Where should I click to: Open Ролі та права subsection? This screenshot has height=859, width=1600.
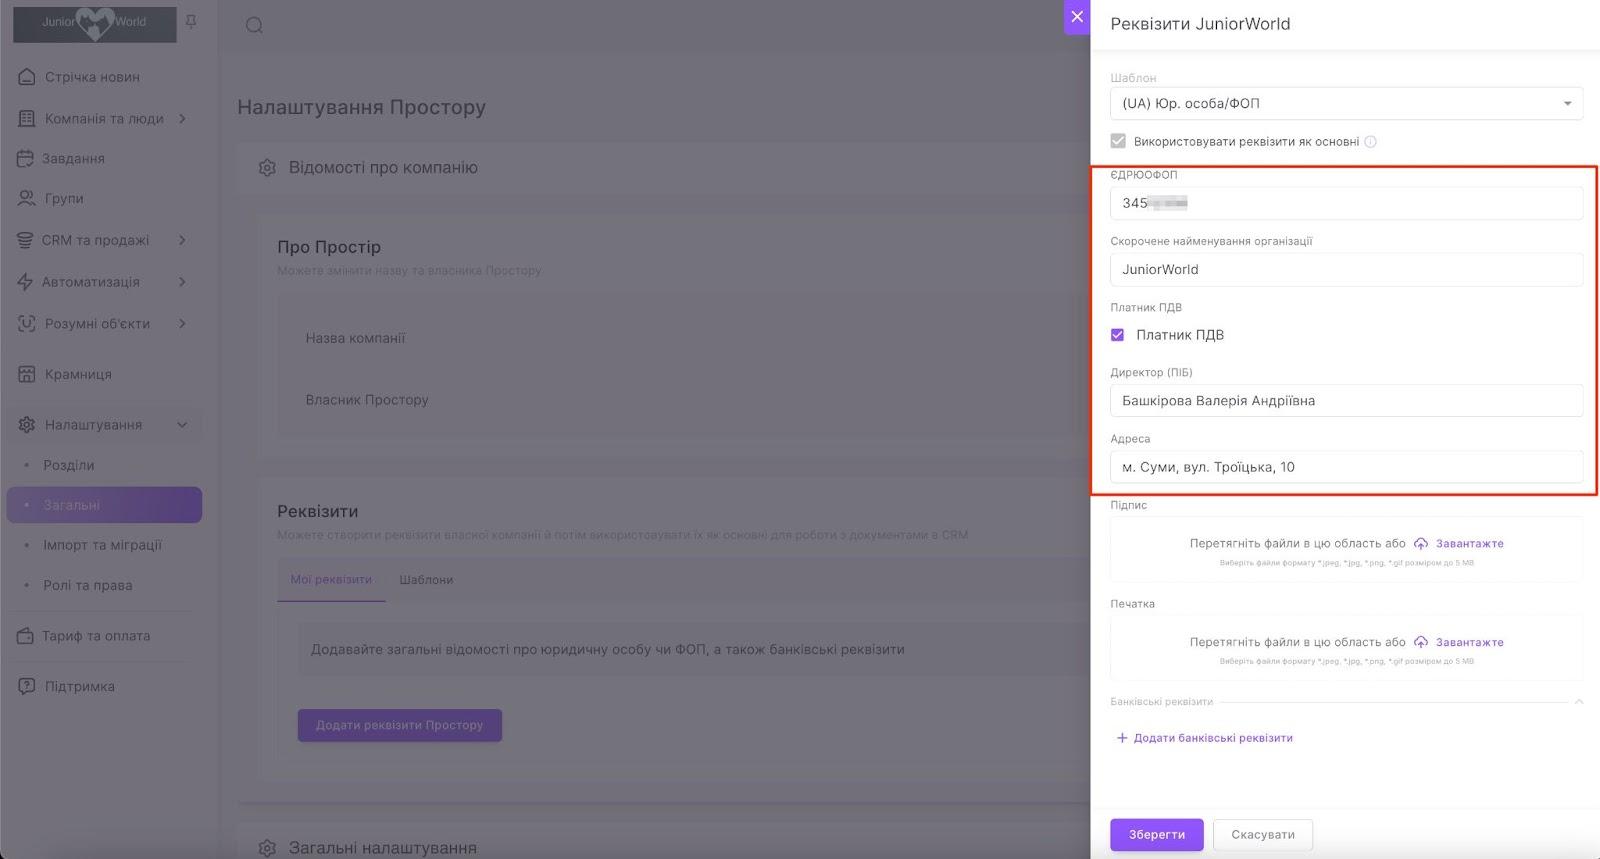click(88, 585)
